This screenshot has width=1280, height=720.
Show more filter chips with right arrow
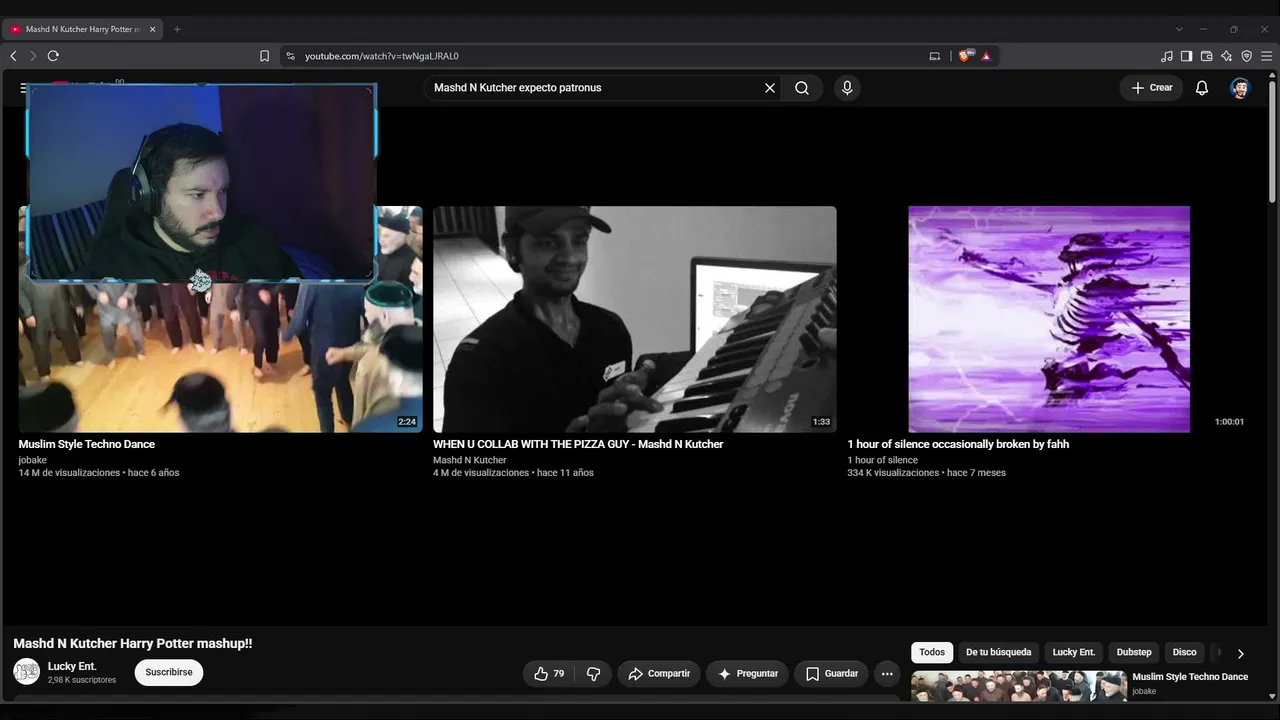click(1240, 653)
